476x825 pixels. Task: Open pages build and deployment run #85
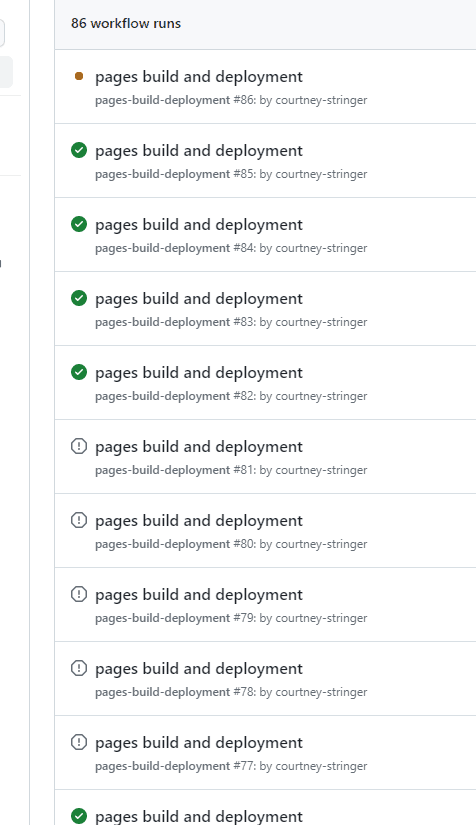pyautogui.click(x=199, y=151)
